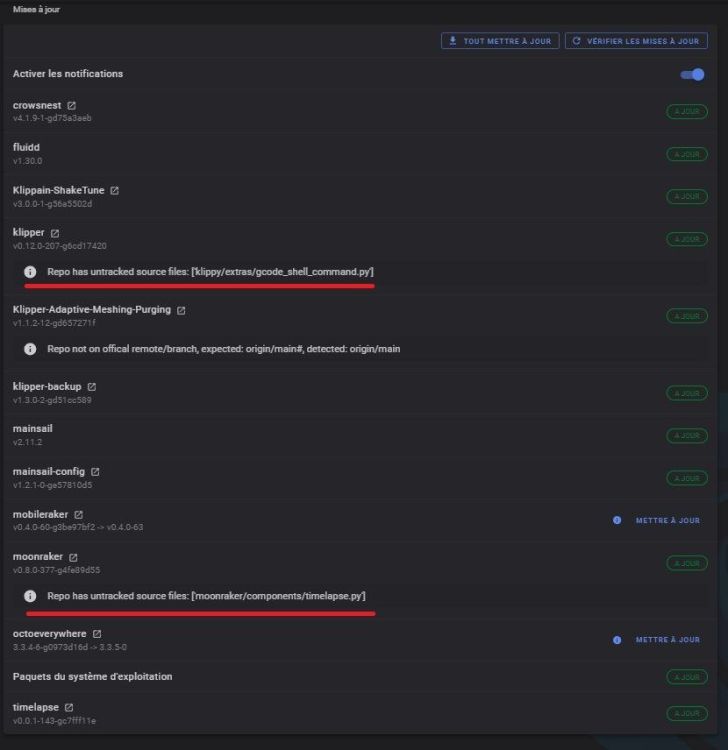Open mainsail-config external link icon

click(95, 471)
